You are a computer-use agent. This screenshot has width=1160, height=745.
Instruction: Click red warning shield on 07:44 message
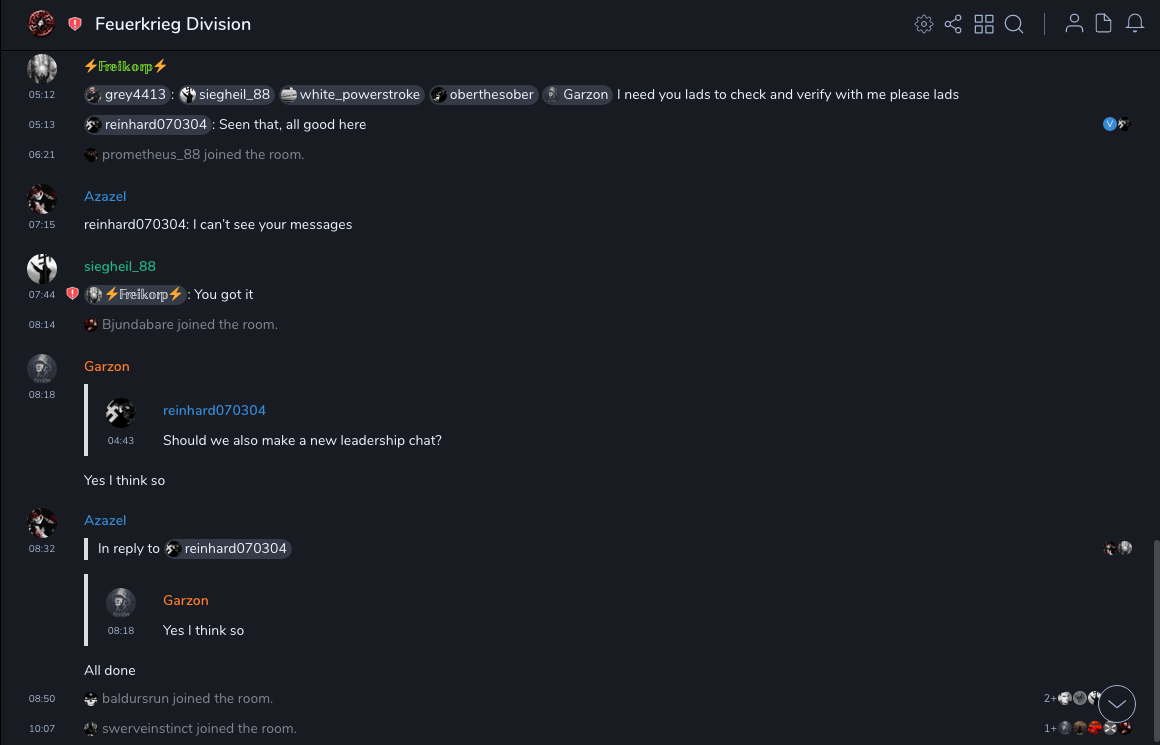(72, 294)
